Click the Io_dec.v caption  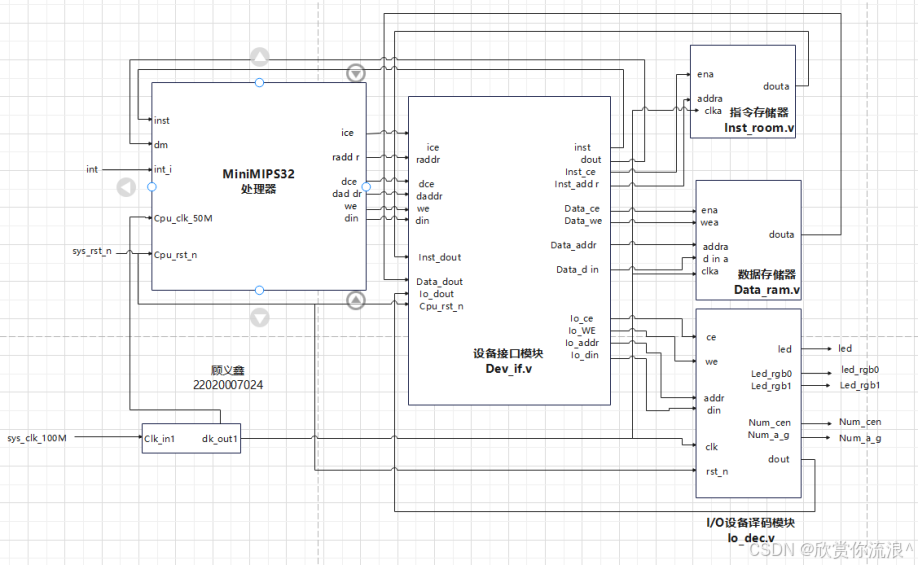[751, 537]
